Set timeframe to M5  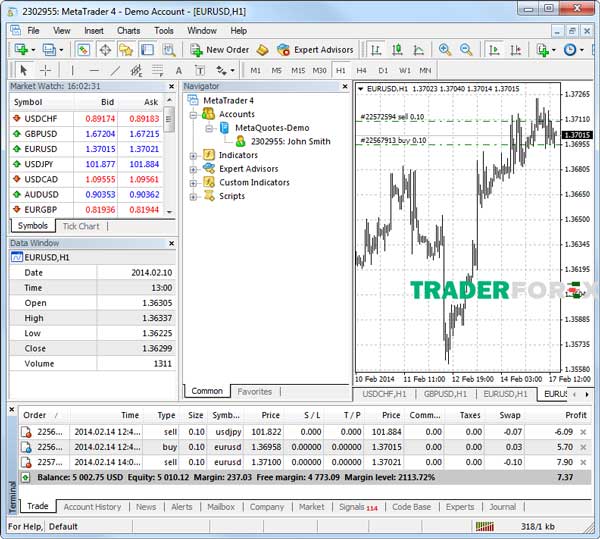pyautogui.click(x=276, y=70)
